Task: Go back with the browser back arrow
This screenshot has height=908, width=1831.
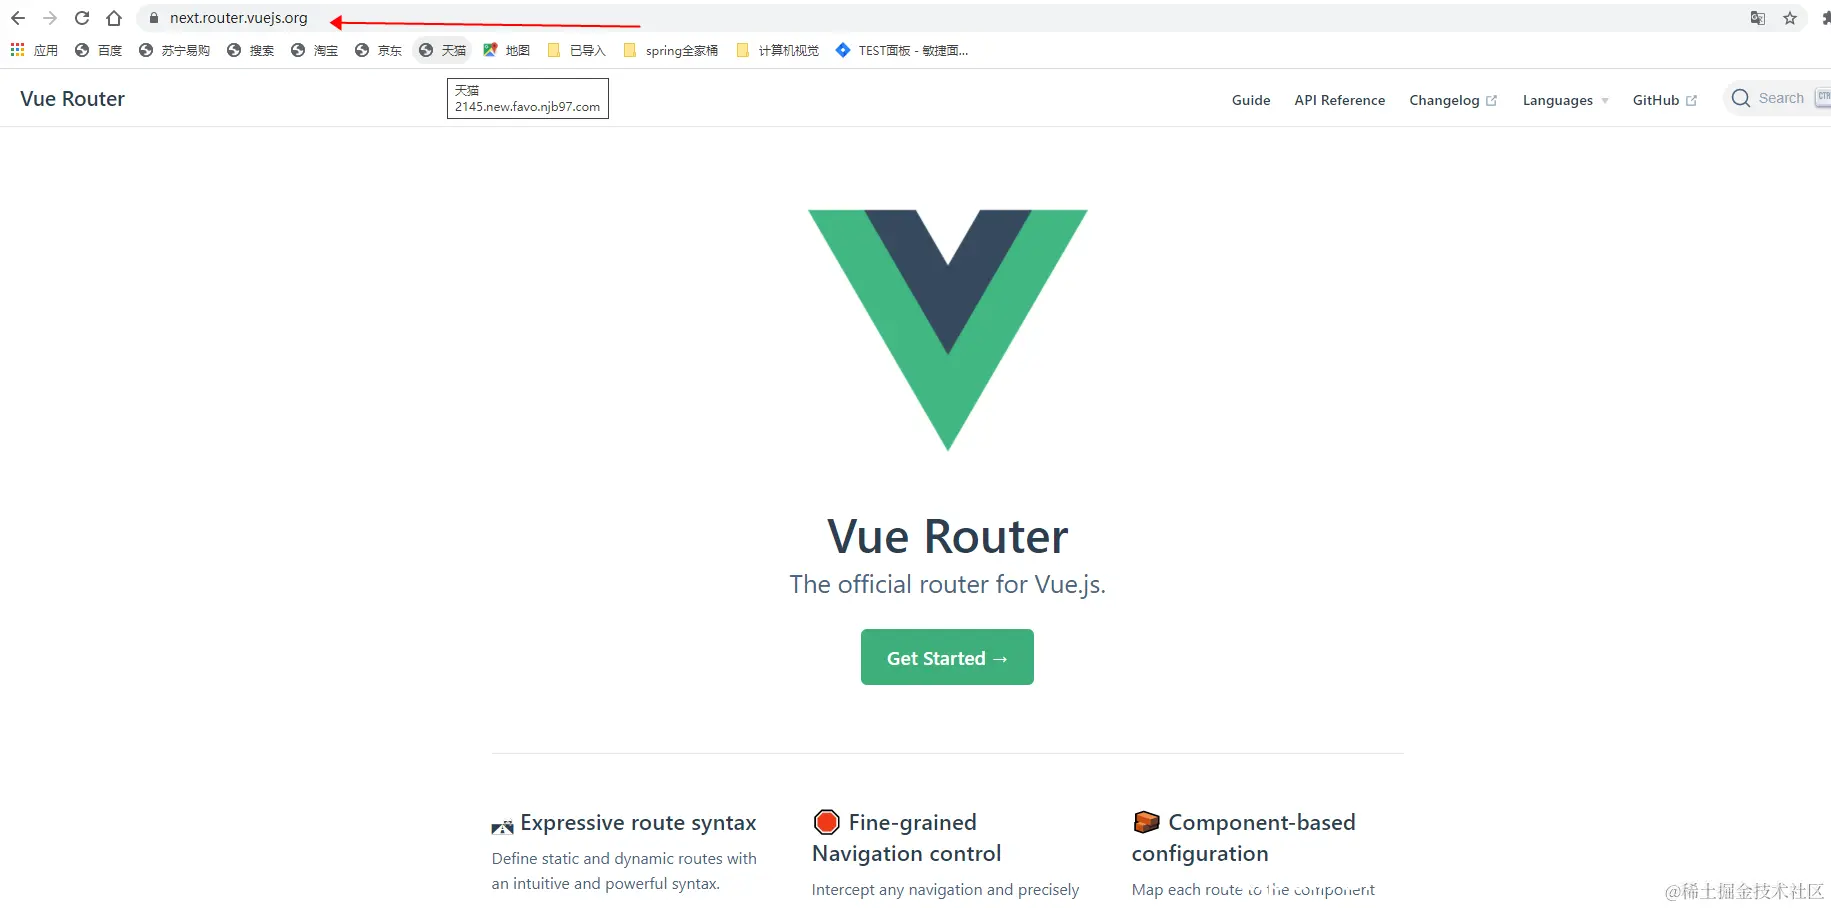Action: pyautogui.click(x=18, y=18)
